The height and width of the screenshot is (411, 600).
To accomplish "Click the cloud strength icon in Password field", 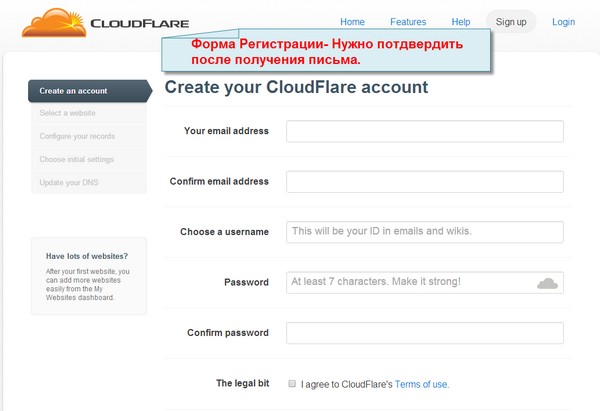I will click(x=547, y=284).
